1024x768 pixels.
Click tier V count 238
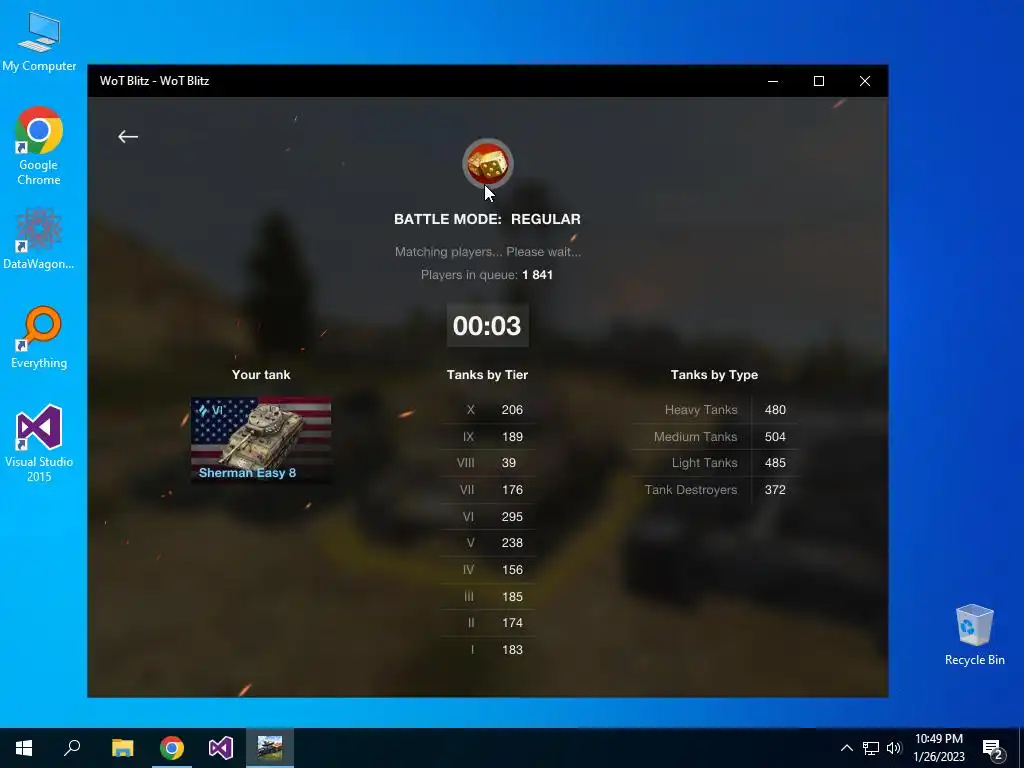512,543
